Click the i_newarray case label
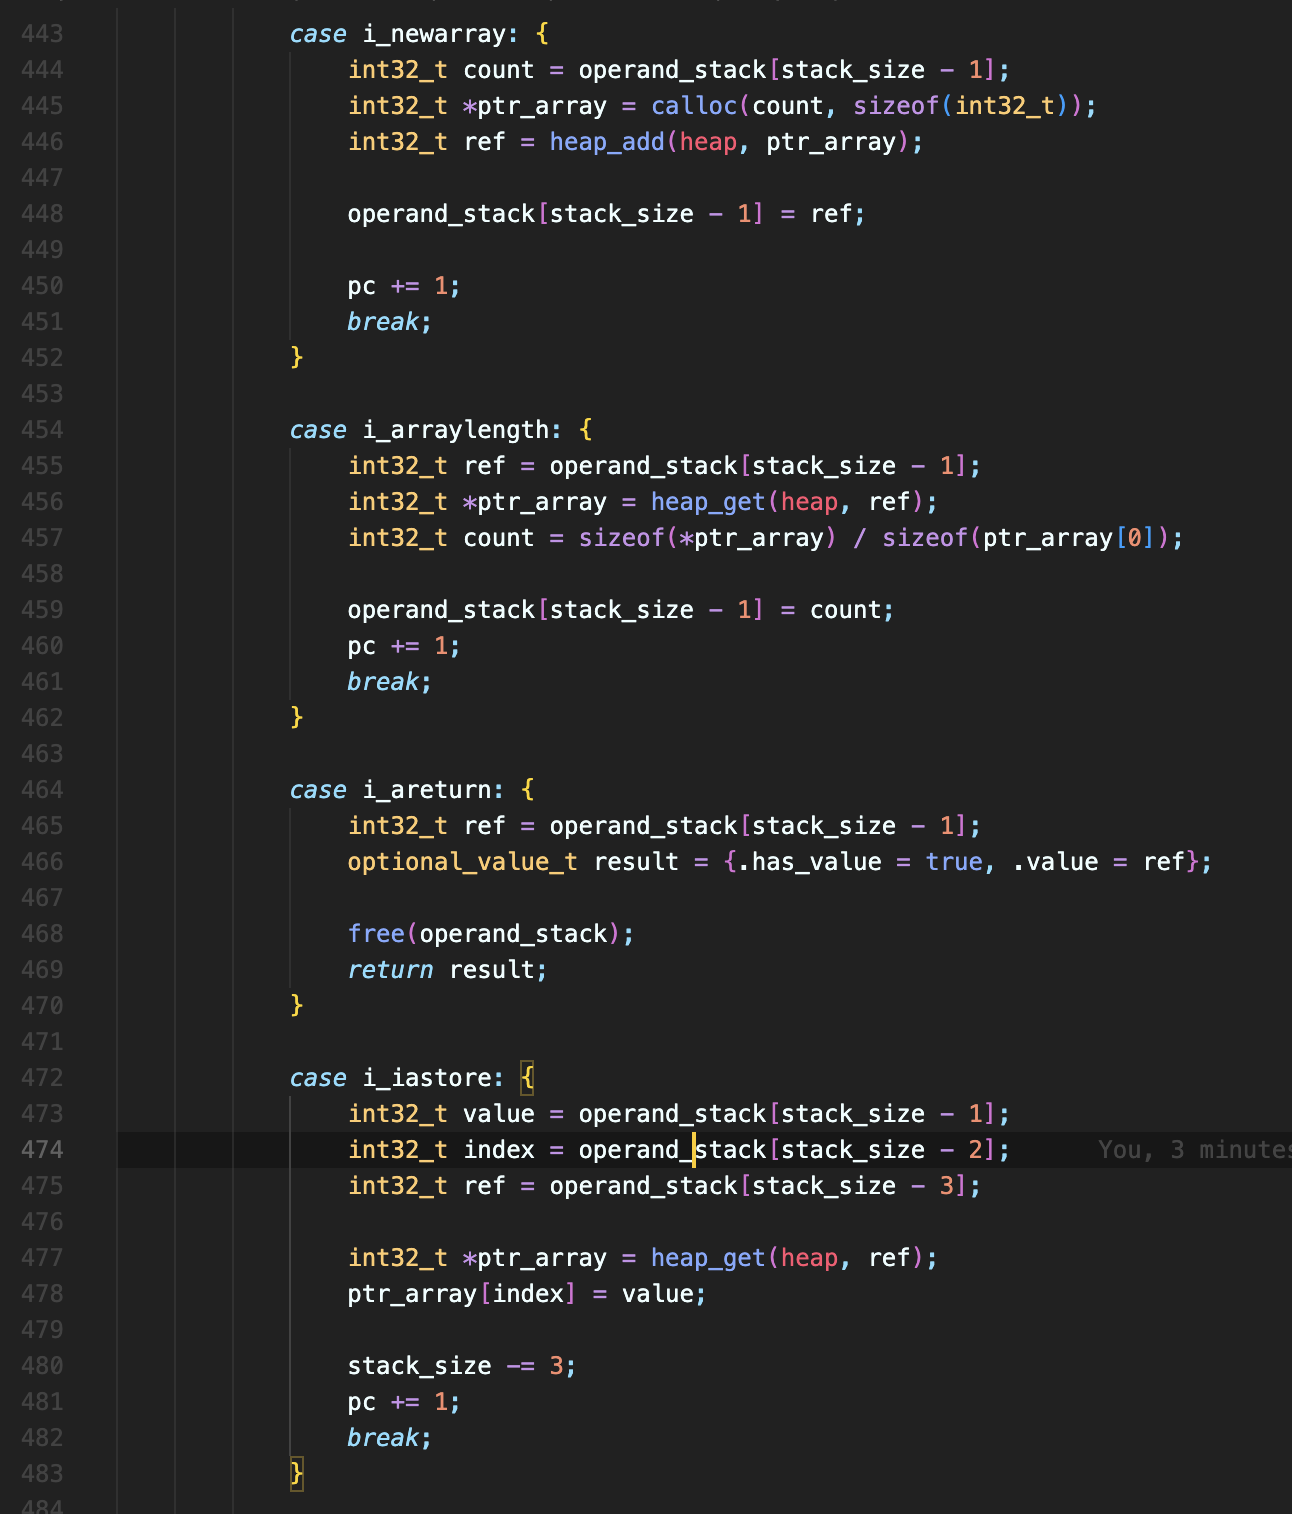Viewport: 1292px width, 1514px height. pyautogui.click(x=433, y=34)
